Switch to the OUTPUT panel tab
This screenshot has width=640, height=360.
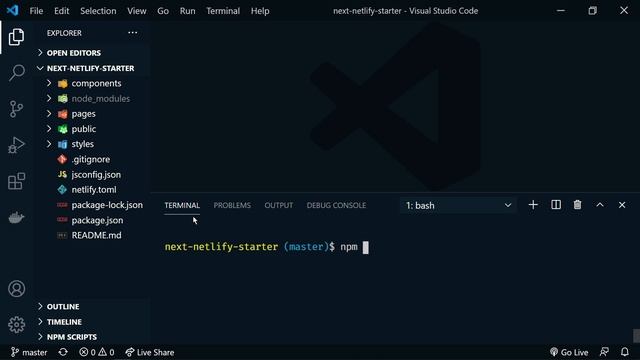click(279, 205)
